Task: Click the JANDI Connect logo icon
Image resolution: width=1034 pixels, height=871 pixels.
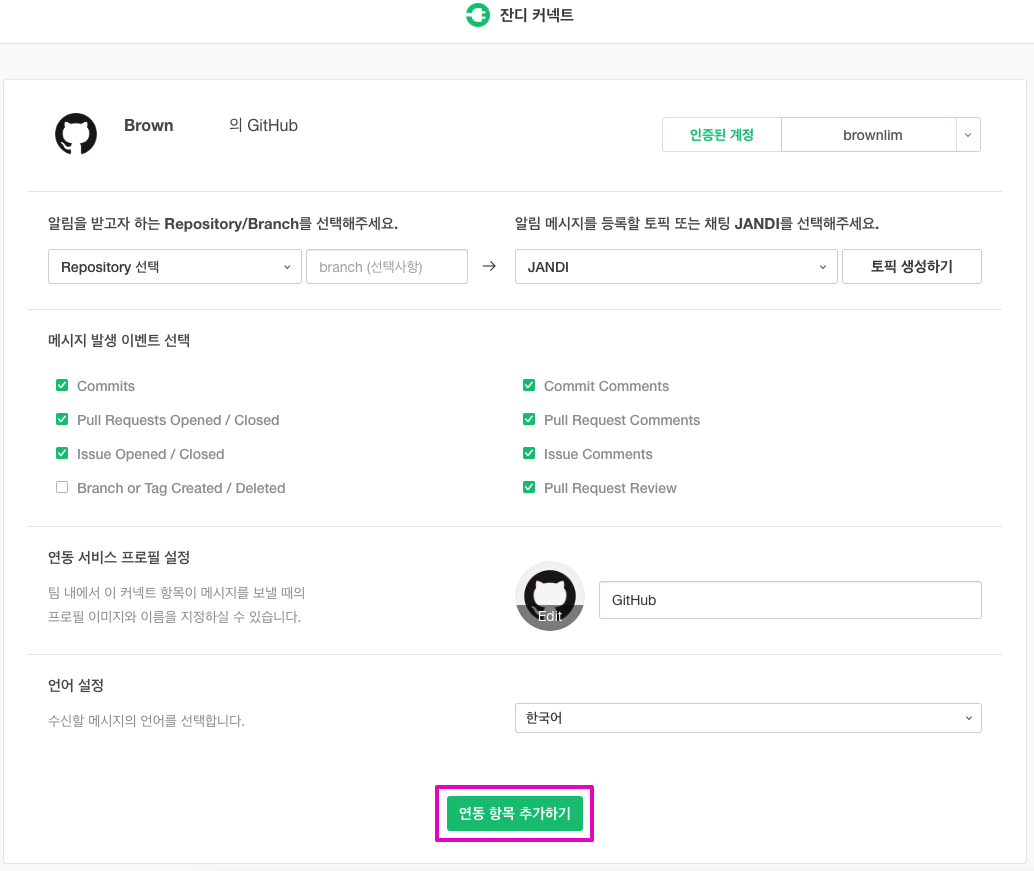Action: (x=477, y=16)
